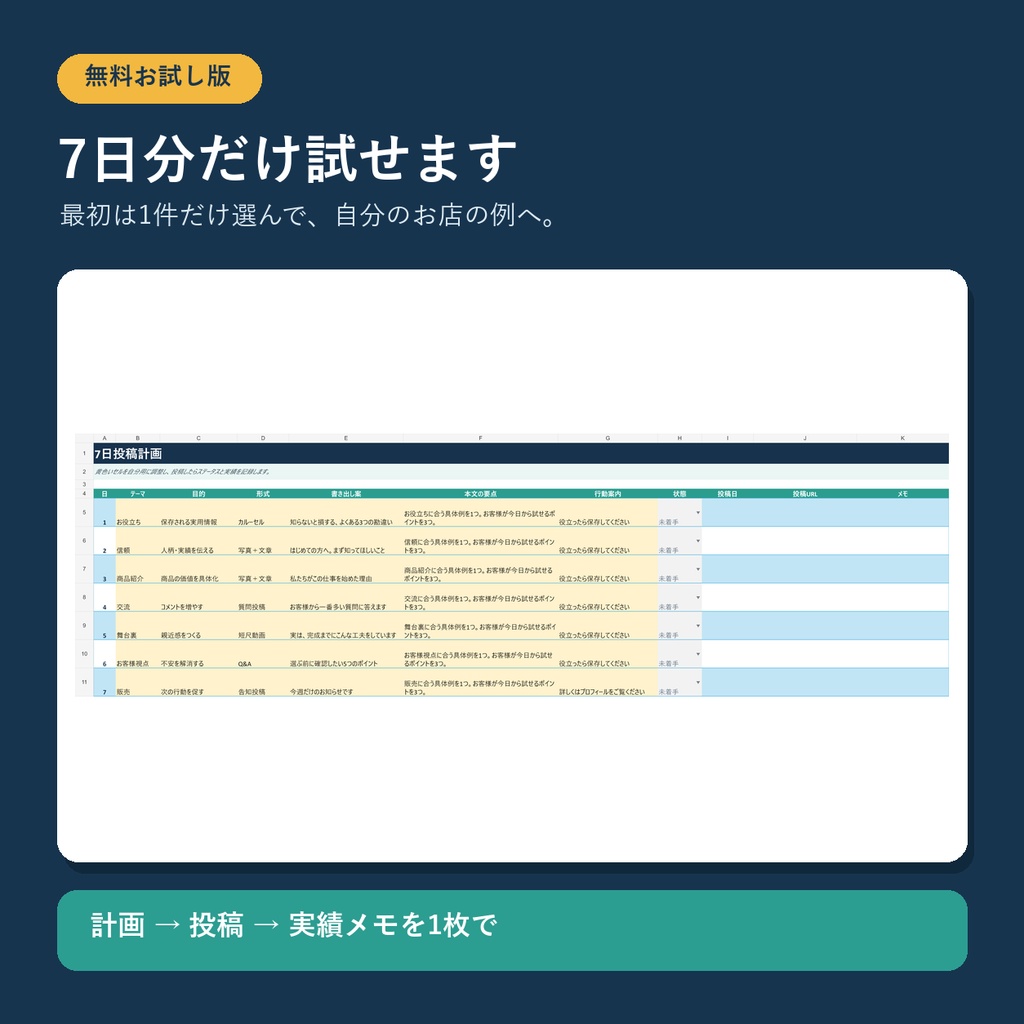Image resolution: width=1024 pixels, height=1024 pixels.
Task: Open status dropdown arrow for 商品紹介 row
Action: (x=697, y=569)
